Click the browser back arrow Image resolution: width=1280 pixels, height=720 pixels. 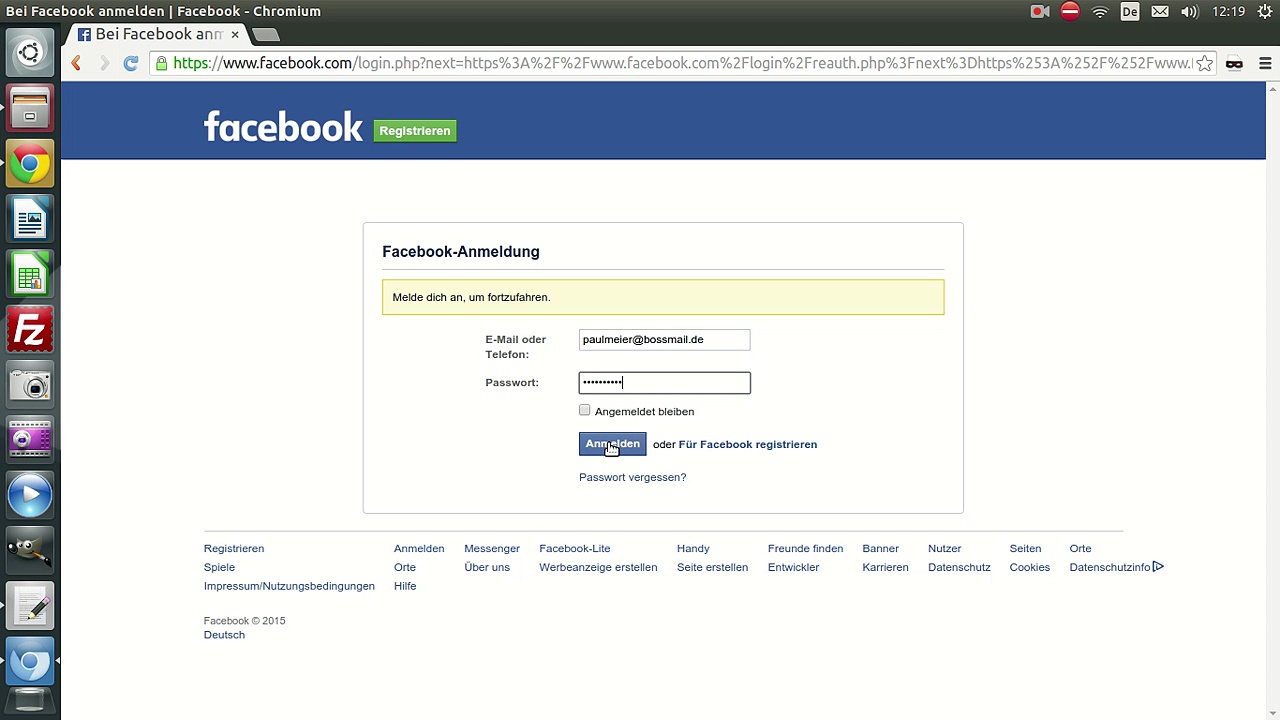(76, 63)
